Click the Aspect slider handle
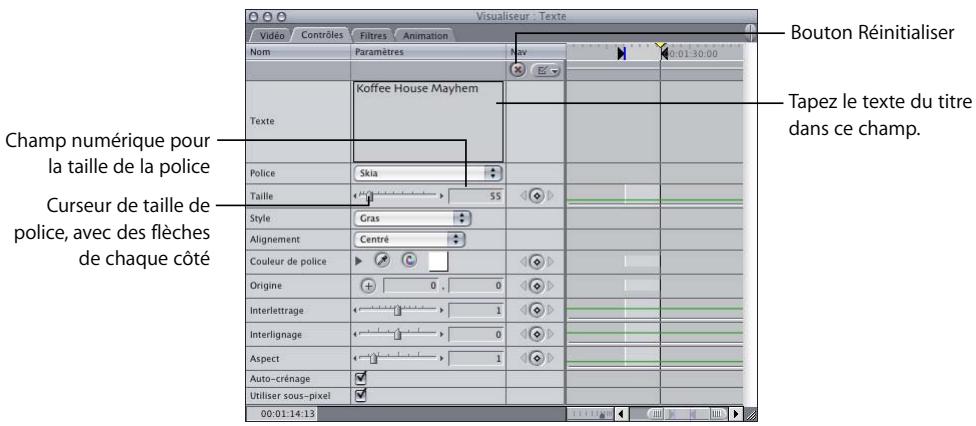 tap(373, 359)
